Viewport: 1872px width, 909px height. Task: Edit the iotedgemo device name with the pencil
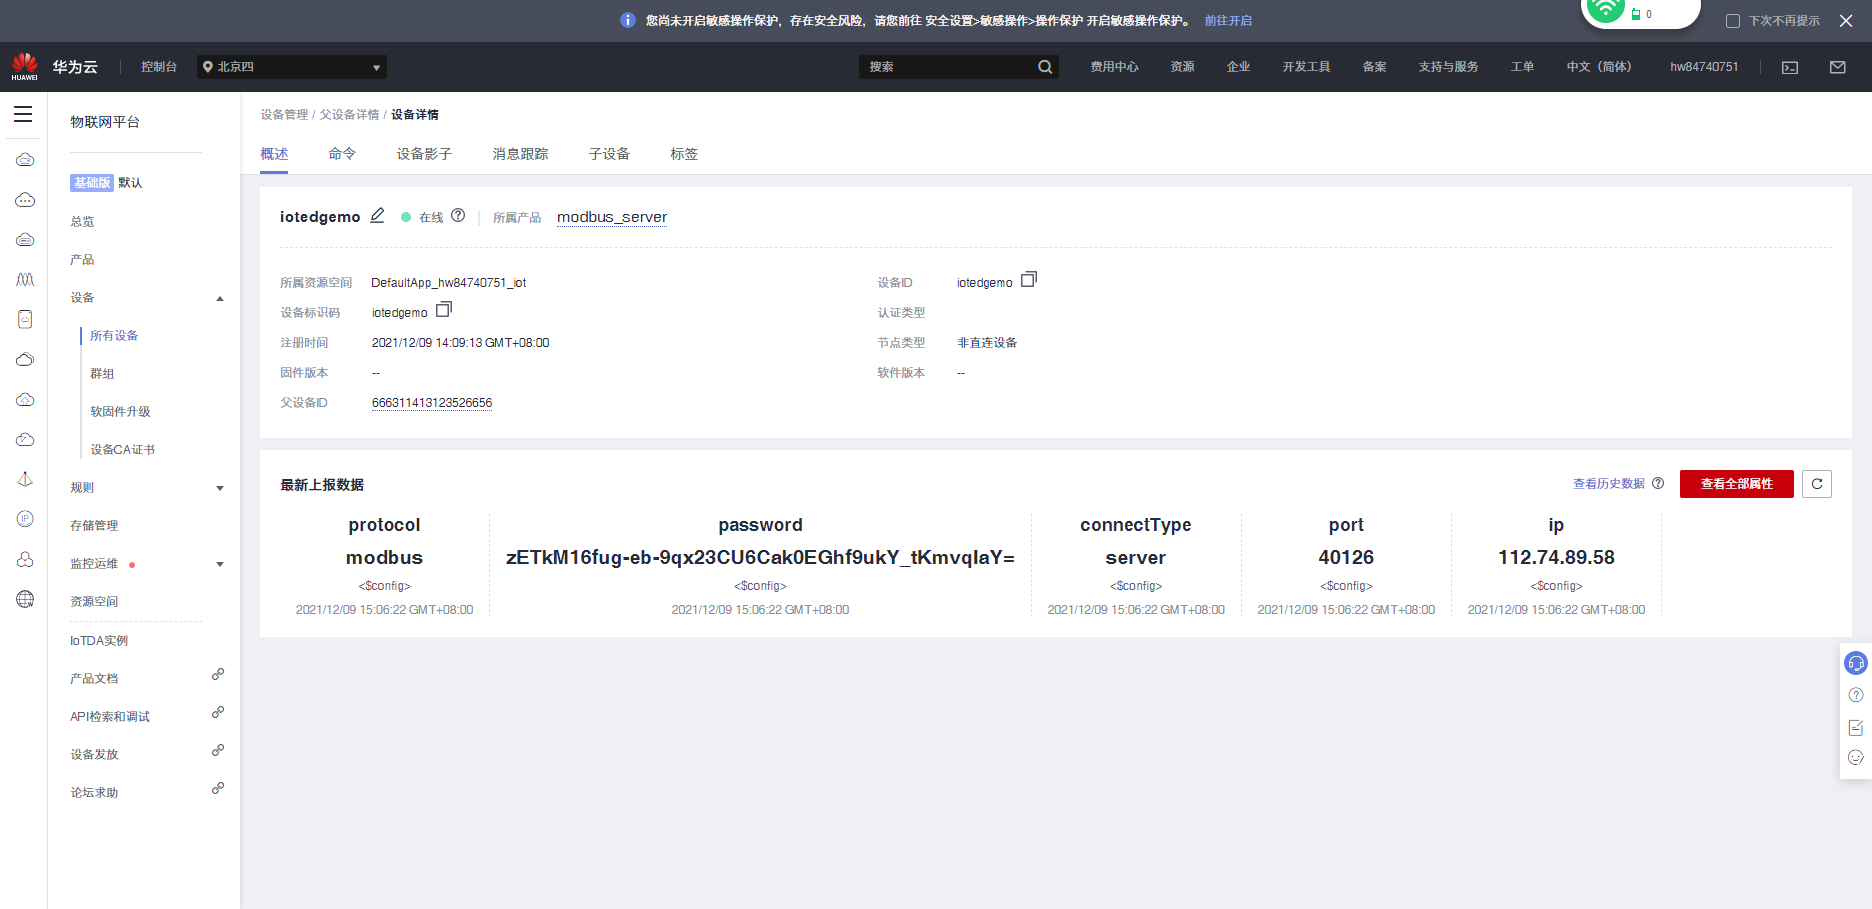point(377,216)
